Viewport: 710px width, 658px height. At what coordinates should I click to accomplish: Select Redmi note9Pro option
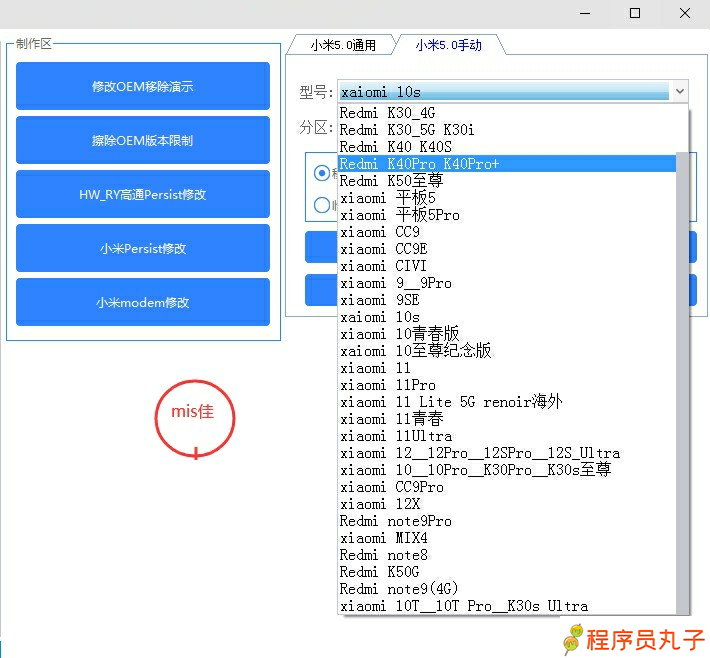507,521
